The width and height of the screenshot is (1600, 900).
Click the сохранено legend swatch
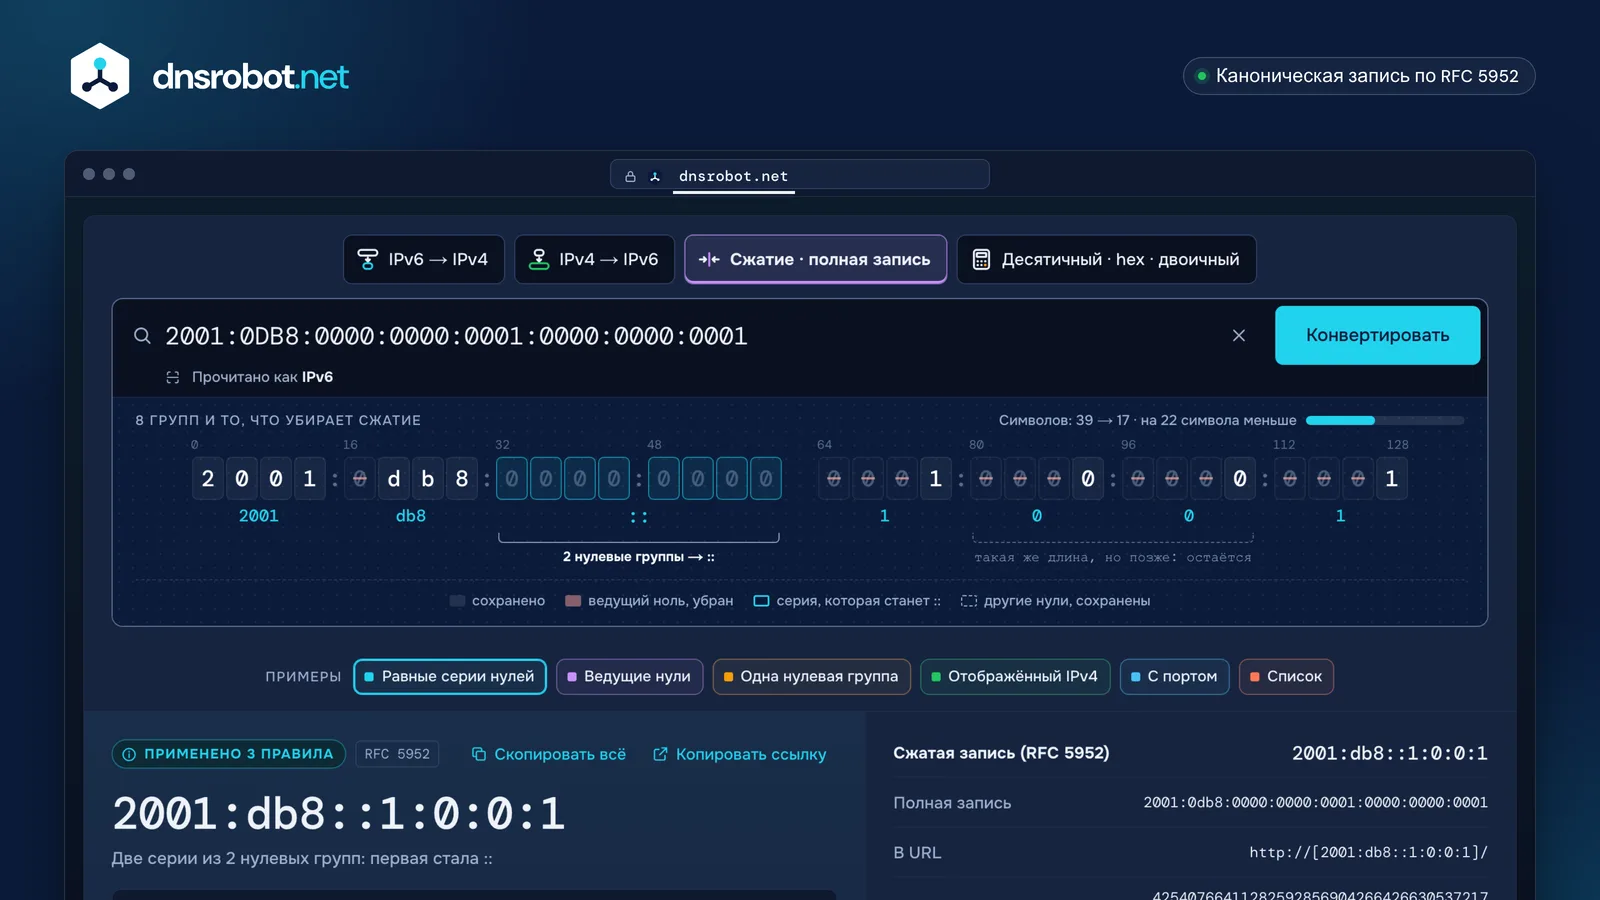coord(457,601)
